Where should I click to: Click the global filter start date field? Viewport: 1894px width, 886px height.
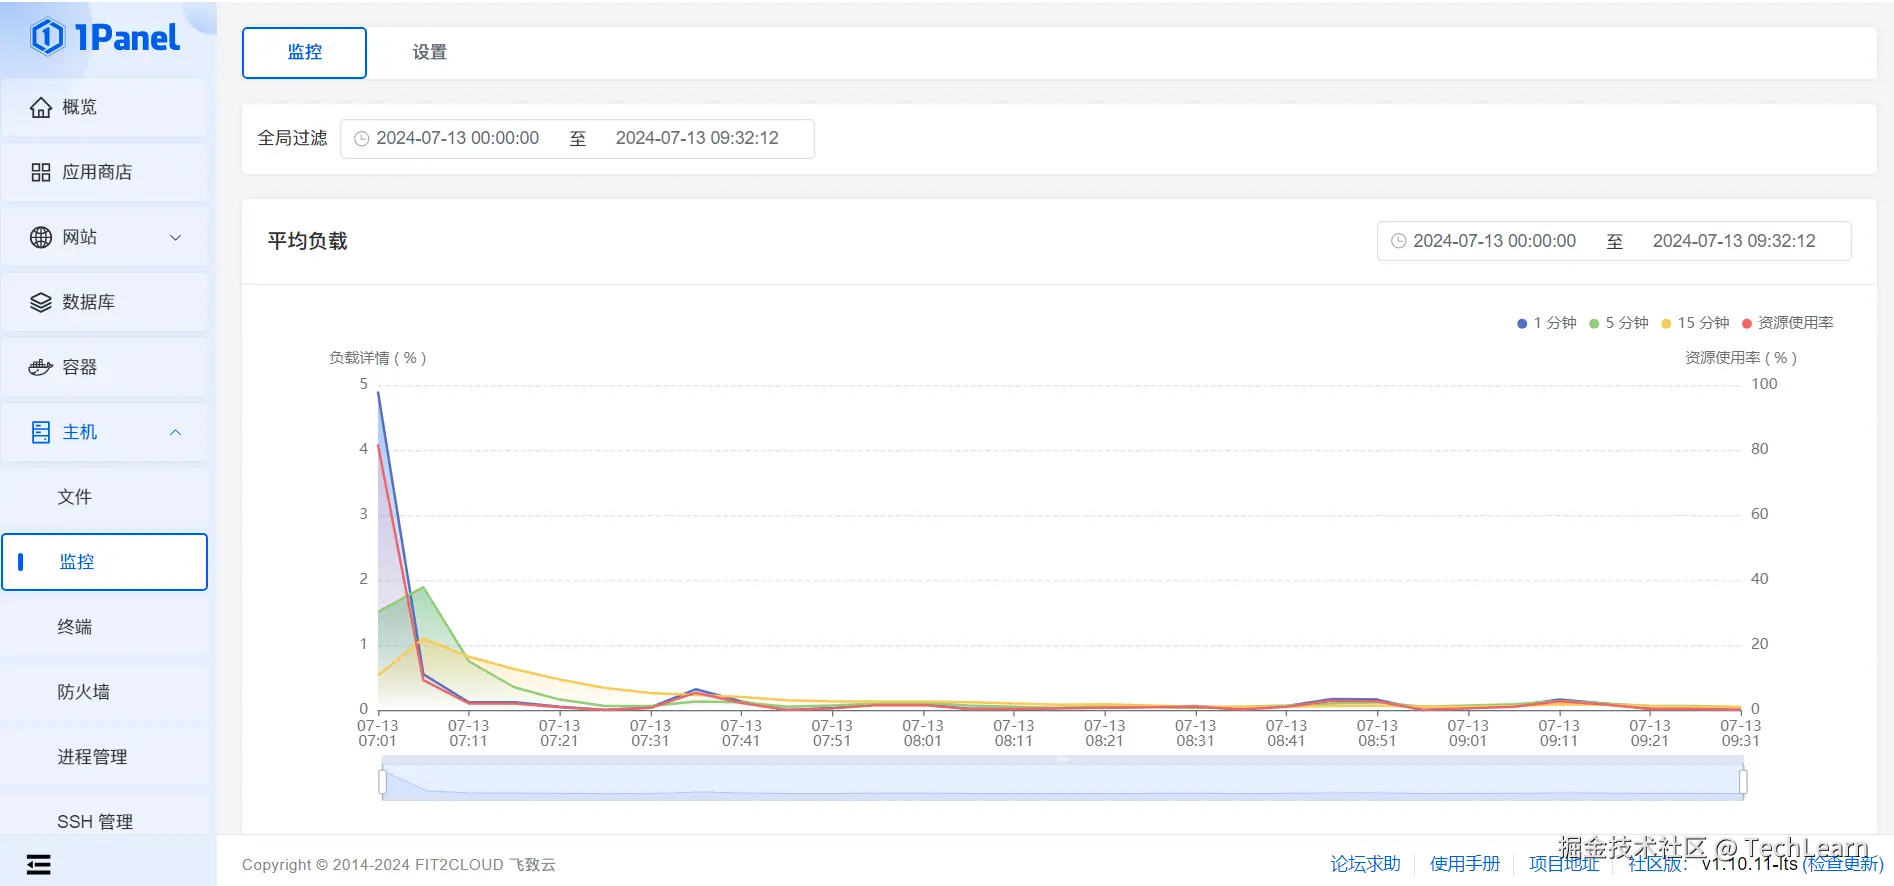tap(457, 138)
